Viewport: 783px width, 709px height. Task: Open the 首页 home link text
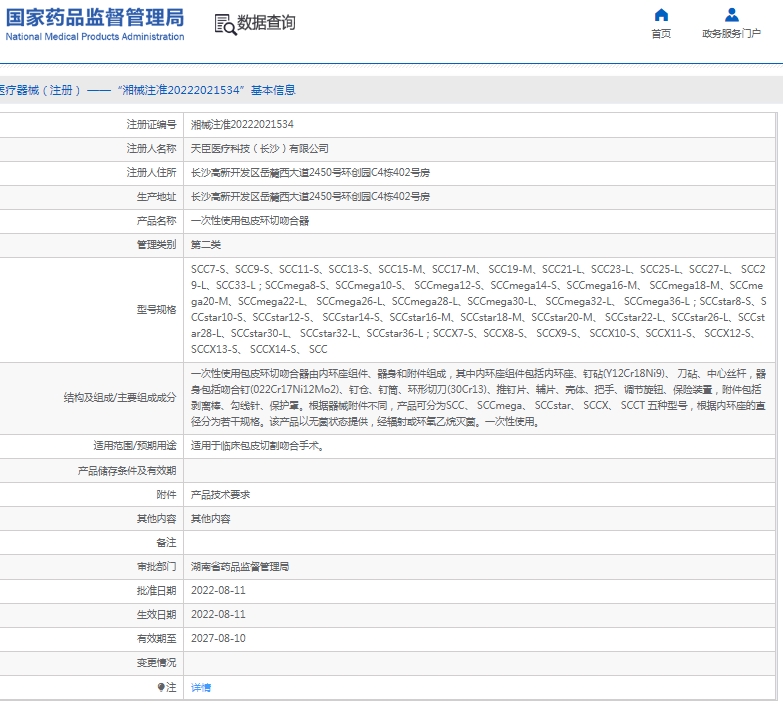[x=661, y=33]
